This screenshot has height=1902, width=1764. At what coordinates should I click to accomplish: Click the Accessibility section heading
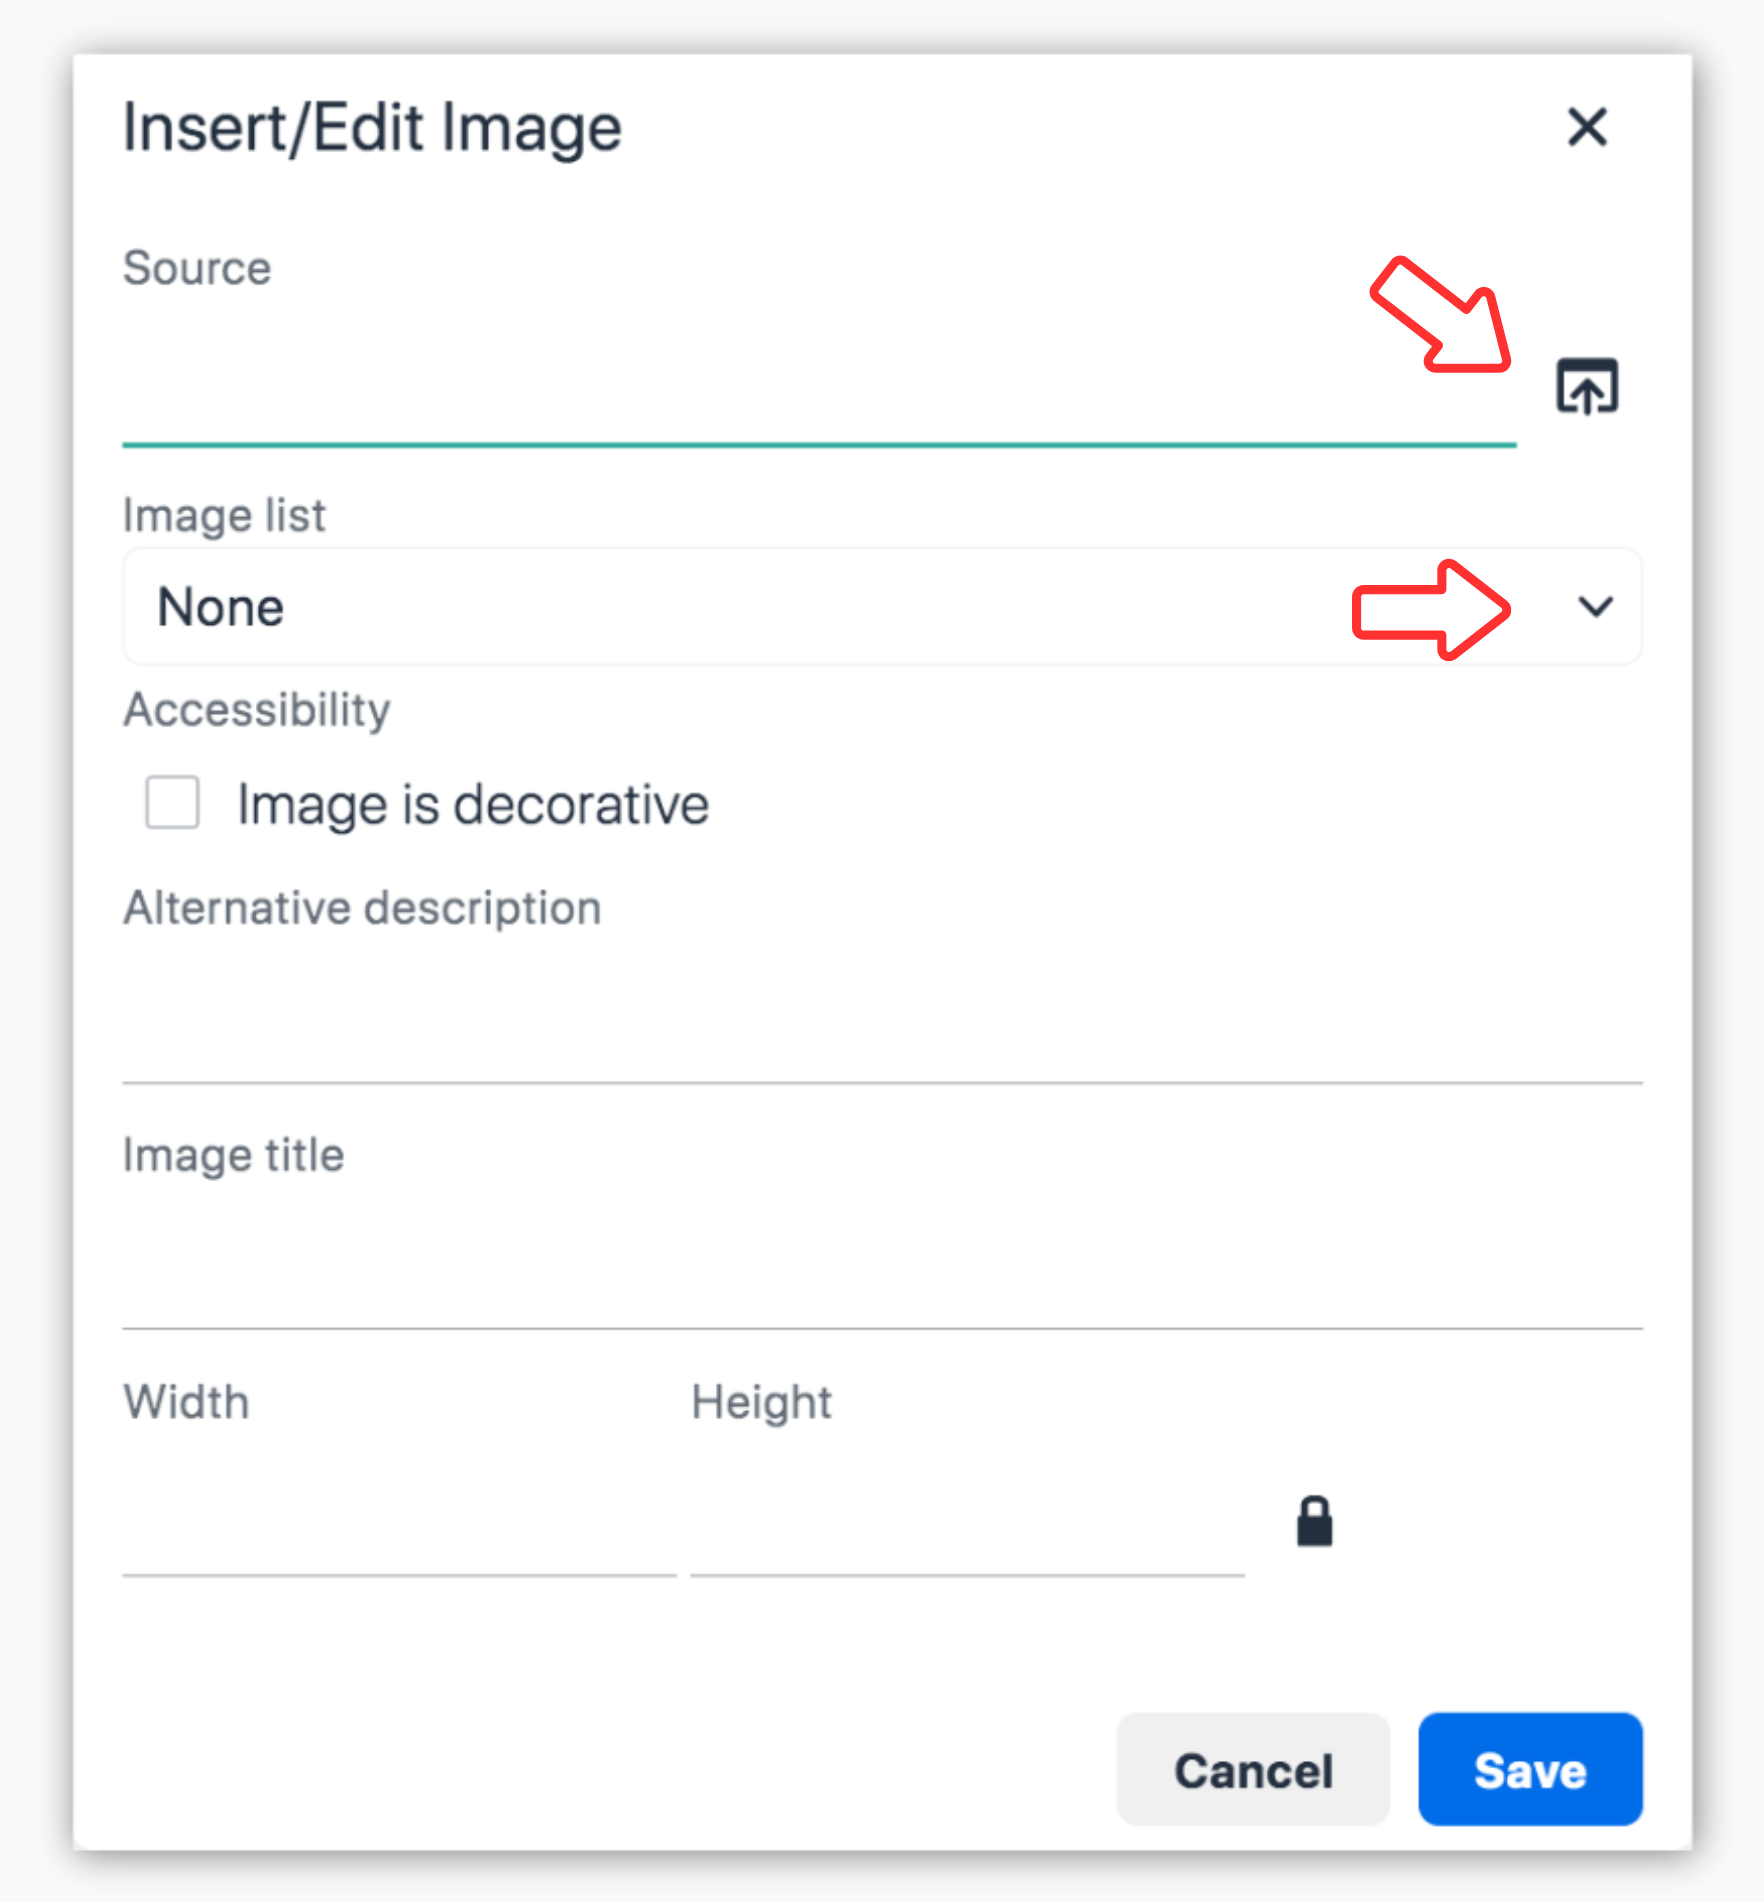point(257,710)
